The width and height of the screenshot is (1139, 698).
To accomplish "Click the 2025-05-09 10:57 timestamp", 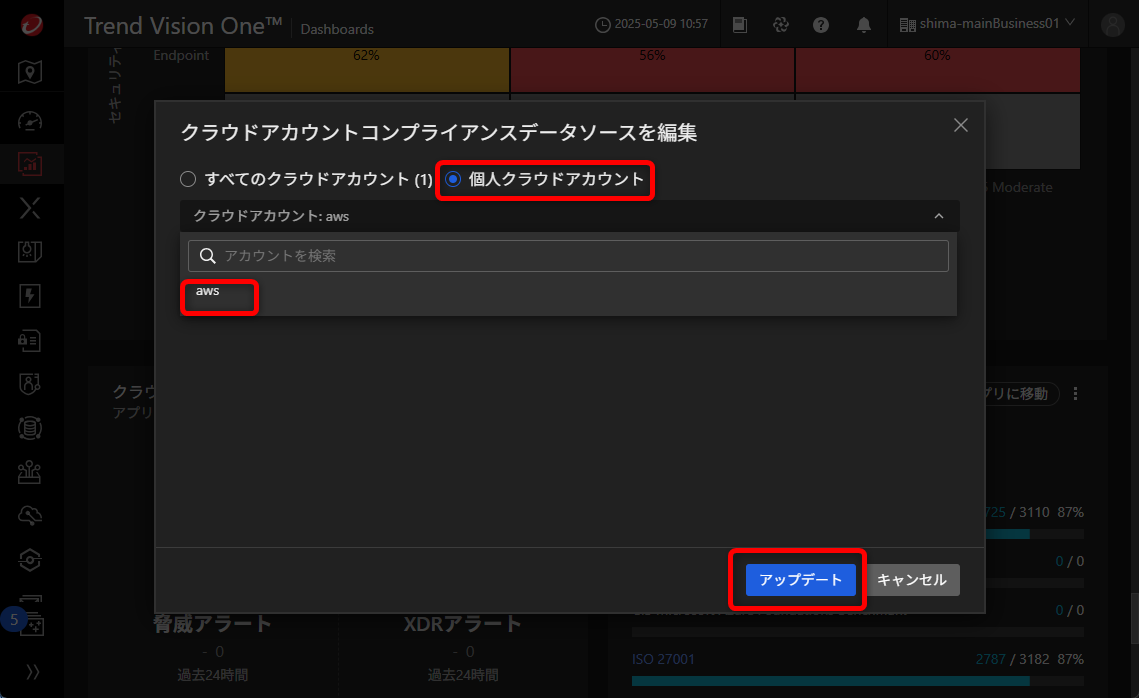I will [661, 24].
